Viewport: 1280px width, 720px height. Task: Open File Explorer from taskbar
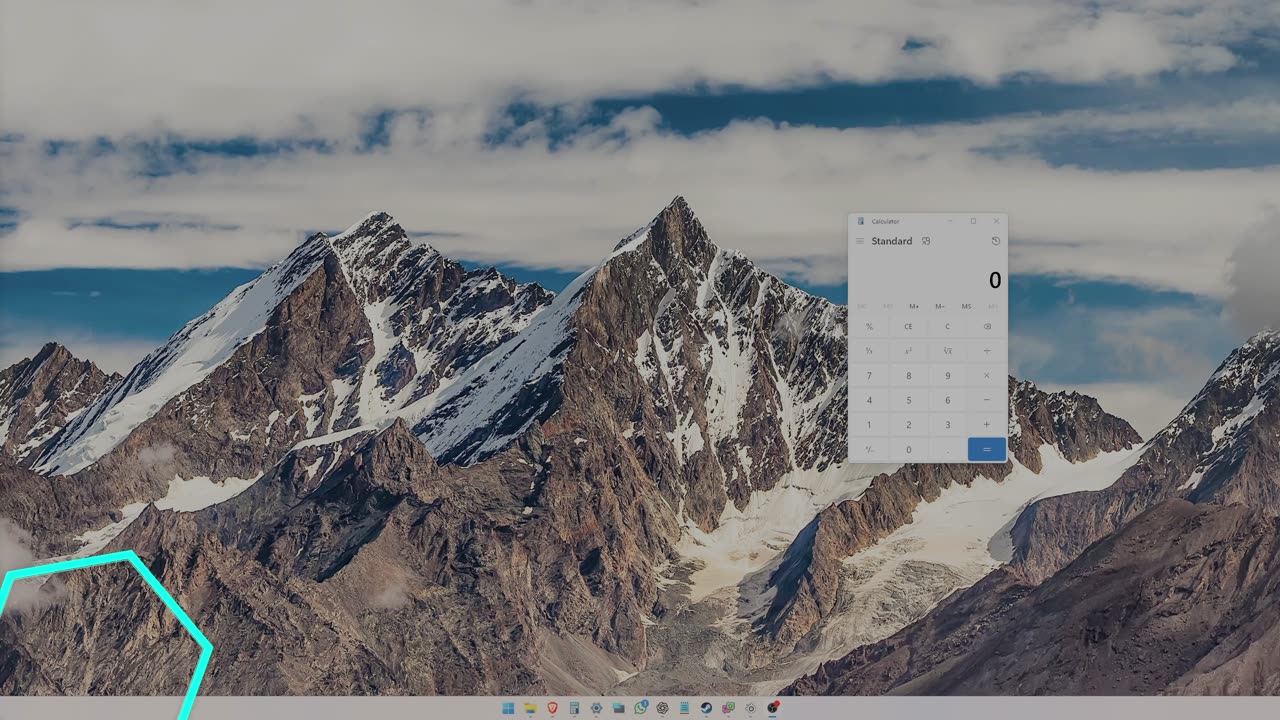(530, 708)
